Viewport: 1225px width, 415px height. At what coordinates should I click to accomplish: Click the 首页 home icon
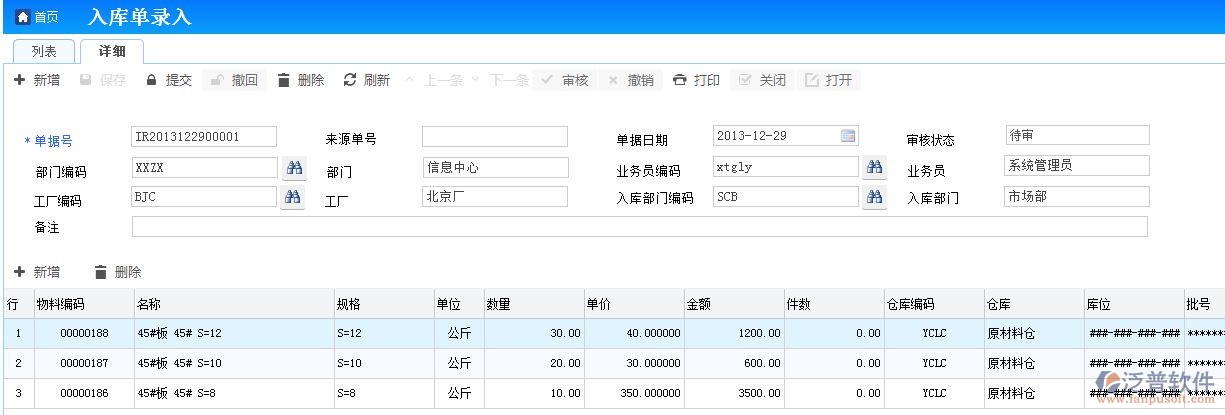(x=23, y=17)
